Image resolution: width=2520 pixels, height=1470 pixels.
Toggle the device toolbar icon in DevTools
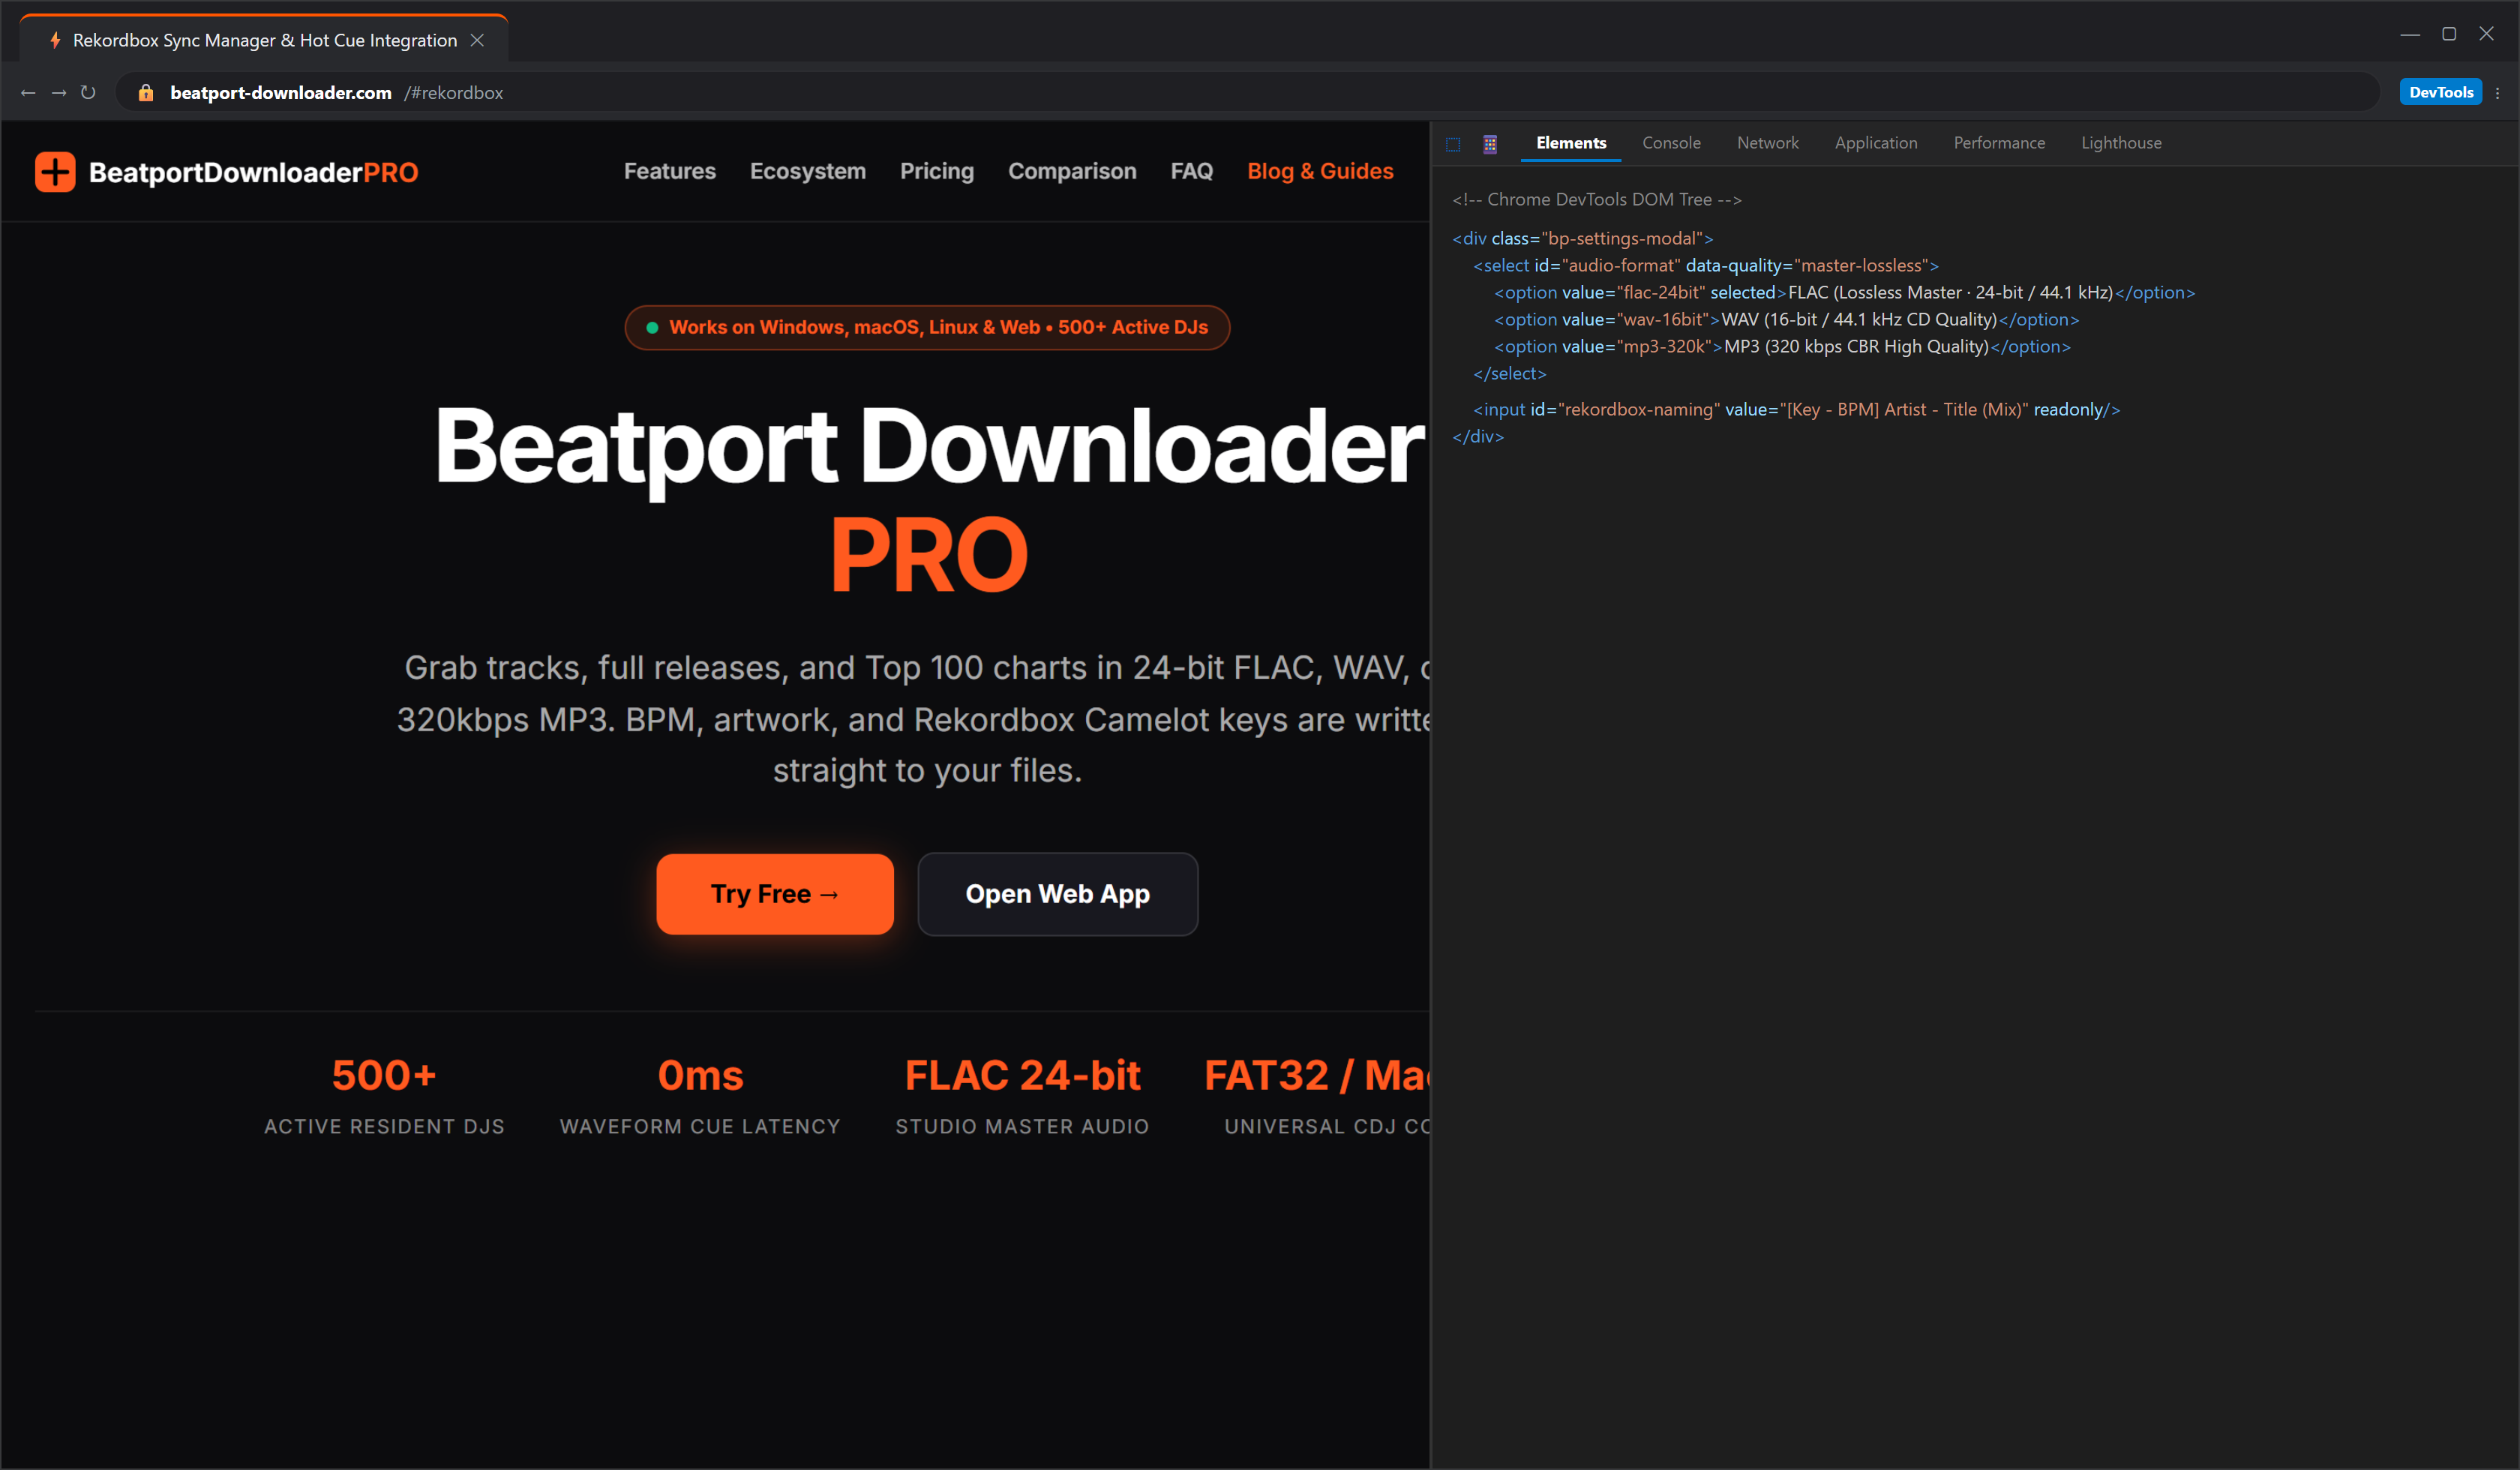(1489, 144)
